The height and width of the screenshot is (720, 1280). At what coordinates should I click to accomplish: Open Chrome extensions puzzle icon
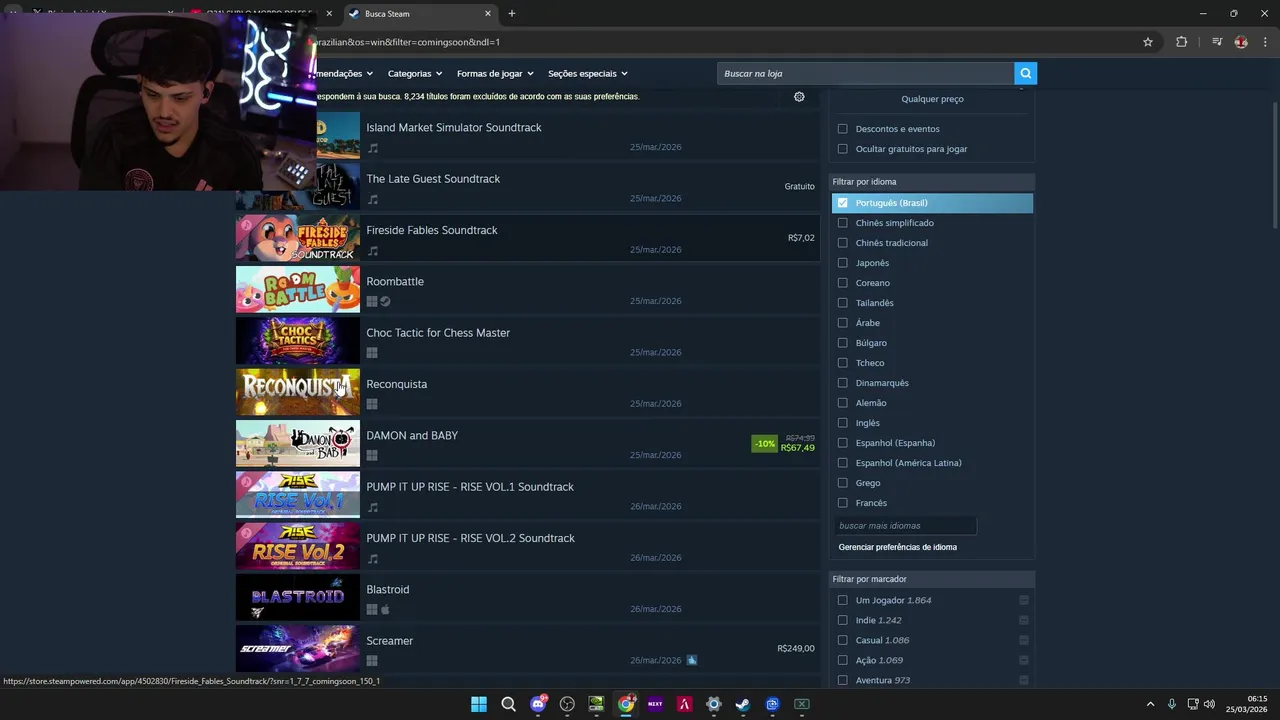point(1182,42)
